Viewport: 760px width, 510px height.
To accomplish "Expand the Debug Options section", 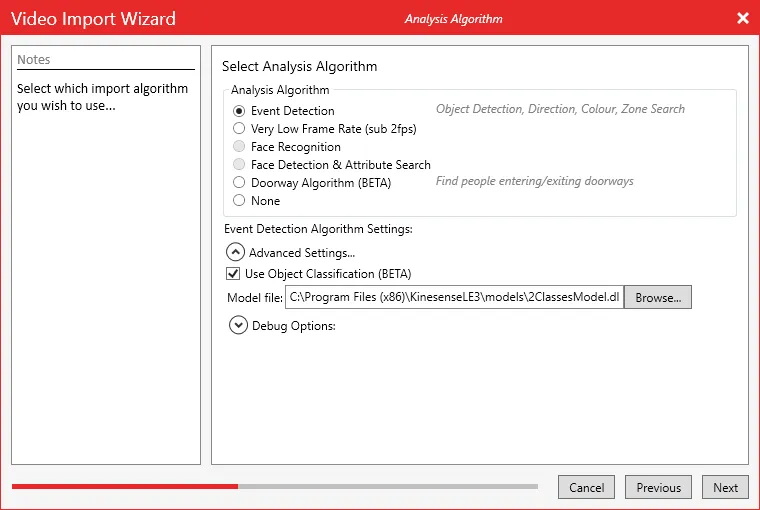I will [238, 325].
